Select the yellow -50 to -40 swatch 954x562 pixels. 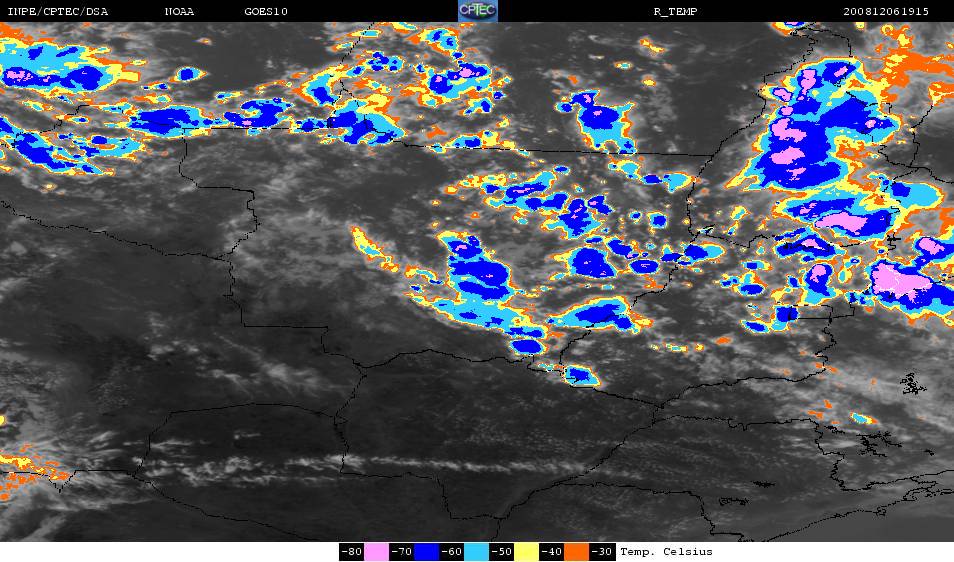coord(526,552)
